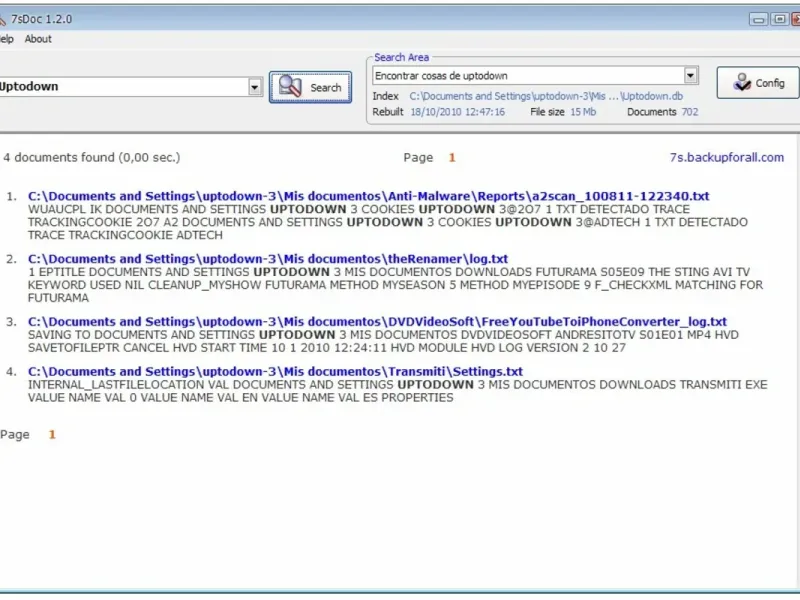Click the Search button with magnifier icon
The image size is (800, 600).
pyautogui.click(x=310, y=87)
